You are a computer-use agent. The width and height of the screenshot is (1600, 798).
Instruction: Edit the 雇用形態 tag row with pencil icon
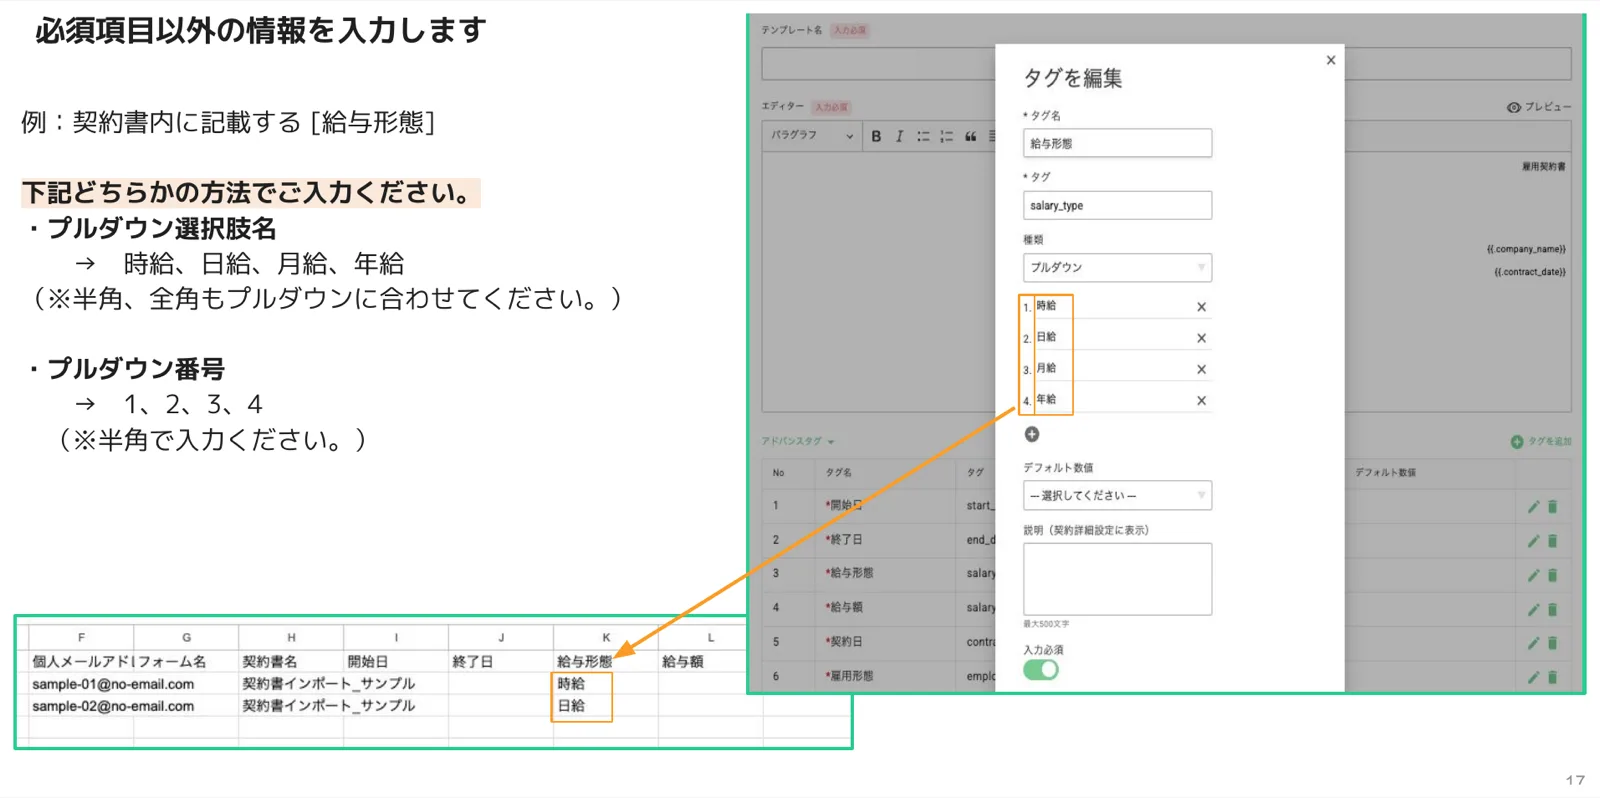pyautogui.click(x=1533, y=677)
